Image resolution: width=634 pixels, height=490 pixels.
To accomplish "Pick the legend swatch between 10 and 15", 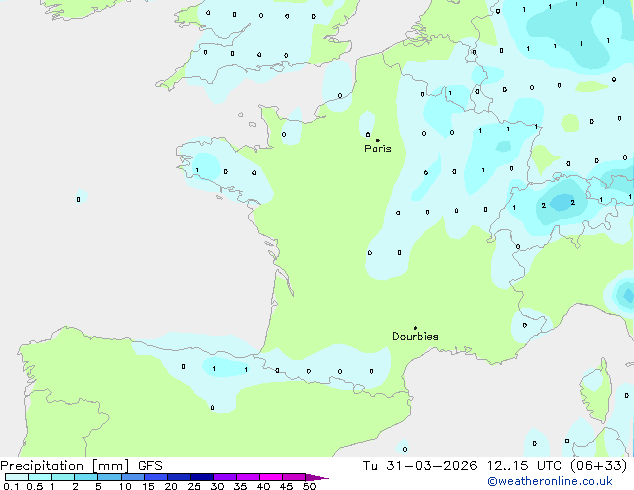I will (x=133, y=477).
